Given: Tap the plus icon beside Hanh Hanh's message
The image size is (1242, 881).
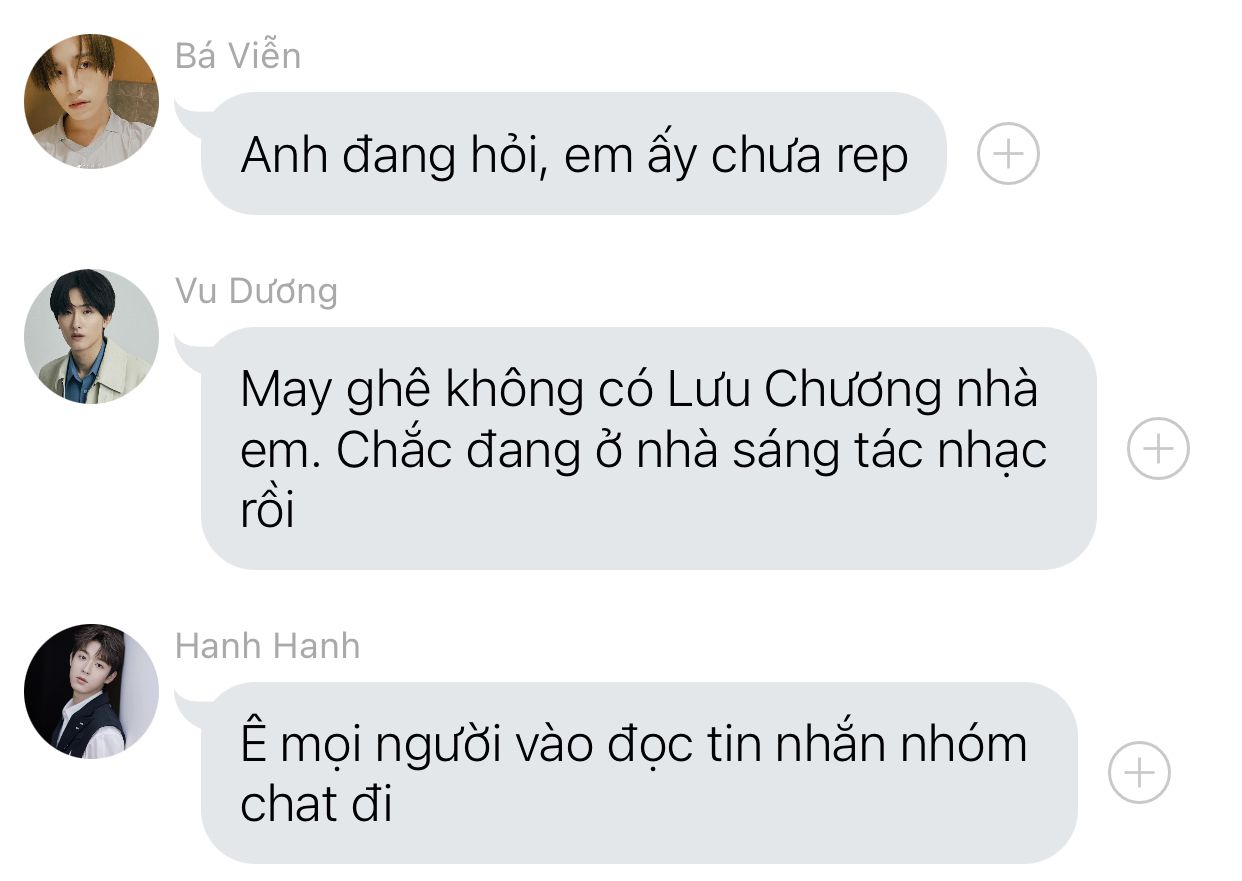Looking at the screenshot, I should point(1140,772).
